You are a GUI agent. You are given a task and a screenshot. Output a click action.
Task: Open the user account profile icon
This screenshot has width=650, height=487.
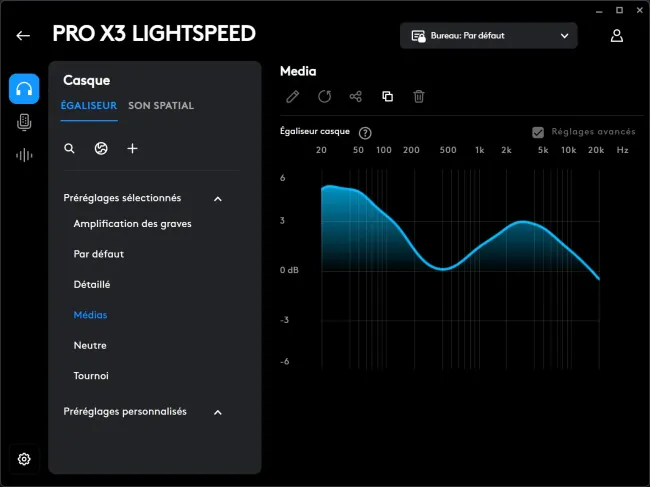click(616, 36)
